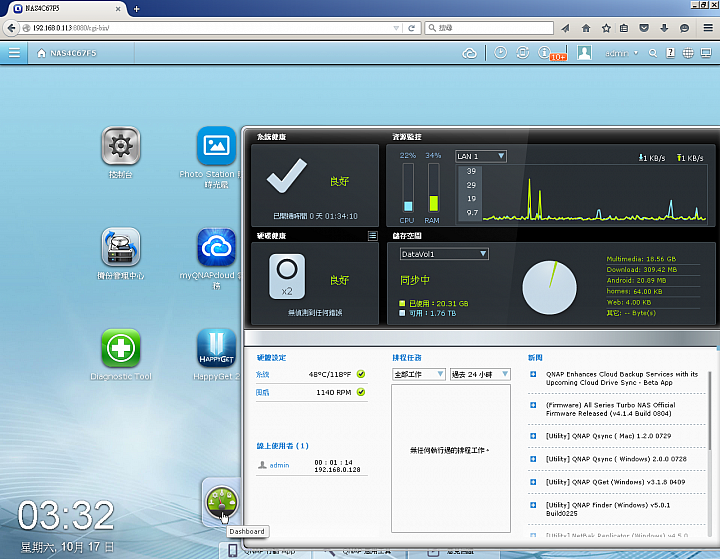Open desktop preferences monitor icon
The height and width of the screenshot is (559, 720).
(x=706, y=53)
